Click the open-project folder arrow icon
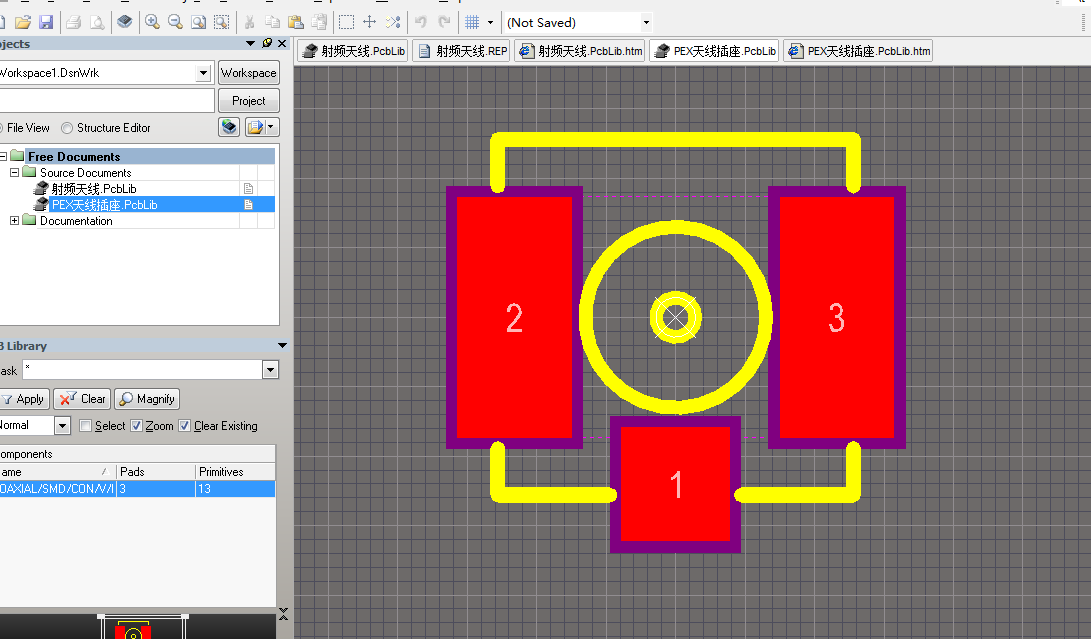 (x=255, y=127)
